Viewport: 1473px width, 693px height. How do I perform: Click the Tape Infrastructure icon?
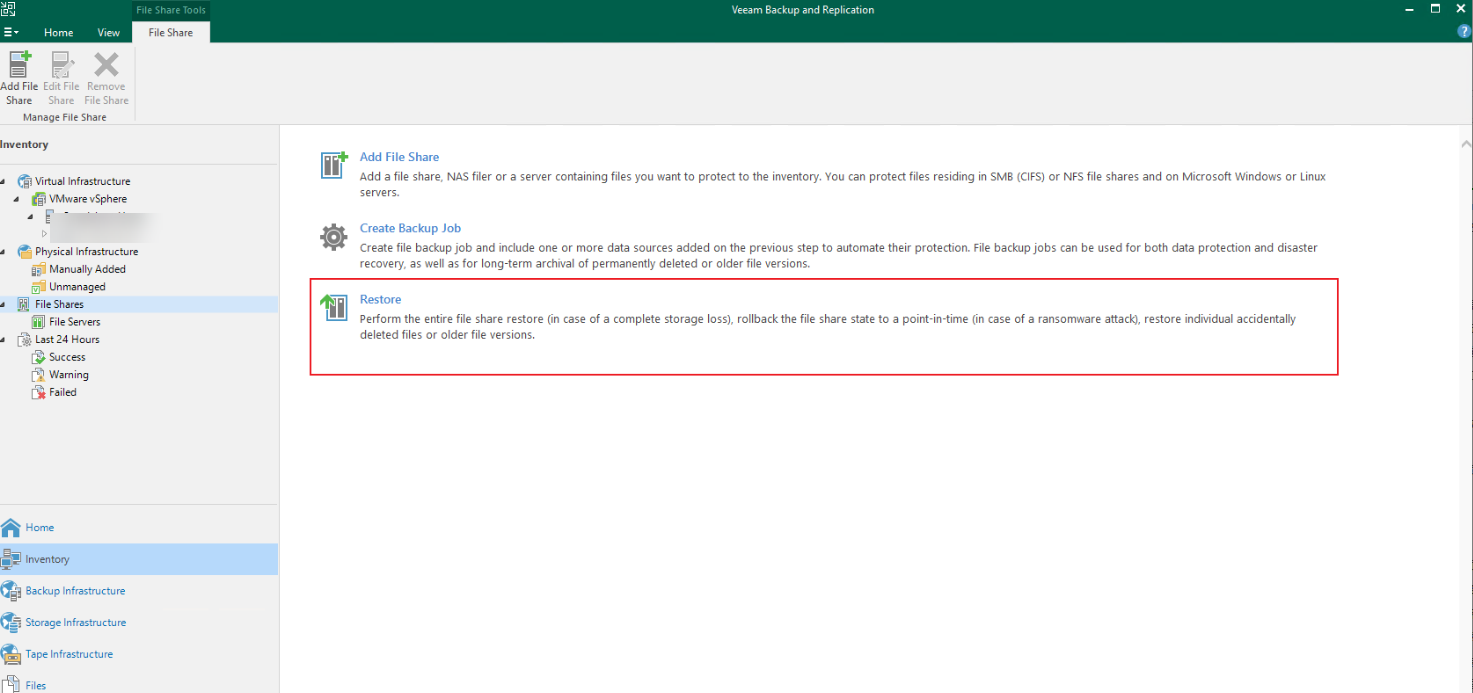(11, 654)
